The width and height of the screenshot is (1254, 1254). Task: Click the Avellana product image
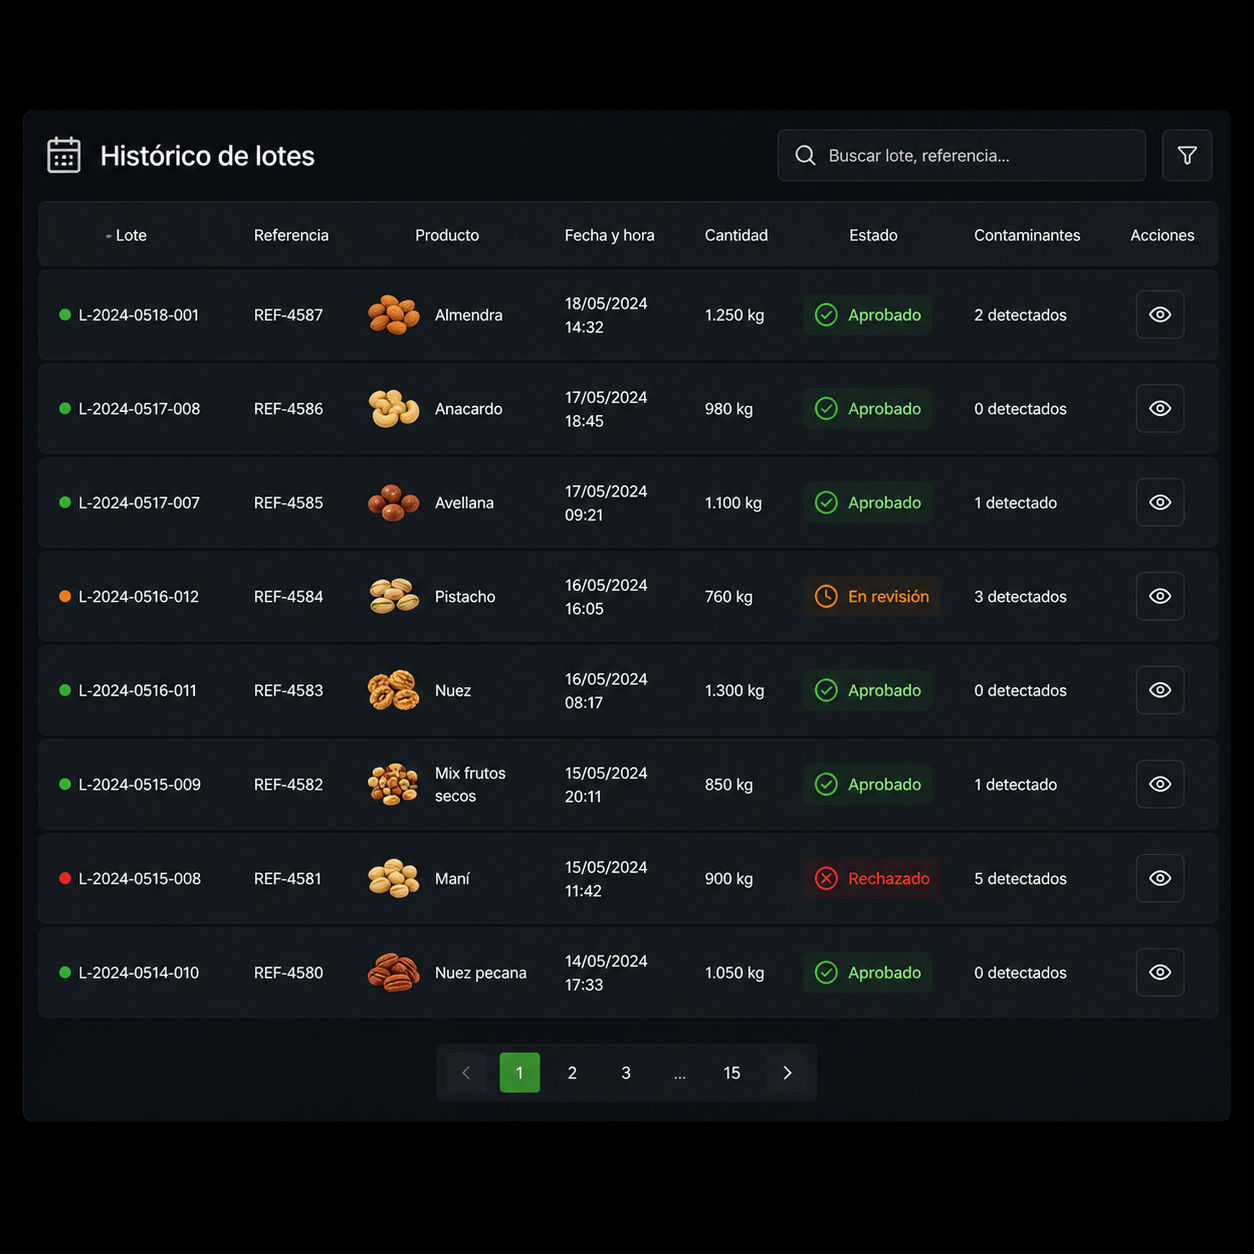pos(393,503)
